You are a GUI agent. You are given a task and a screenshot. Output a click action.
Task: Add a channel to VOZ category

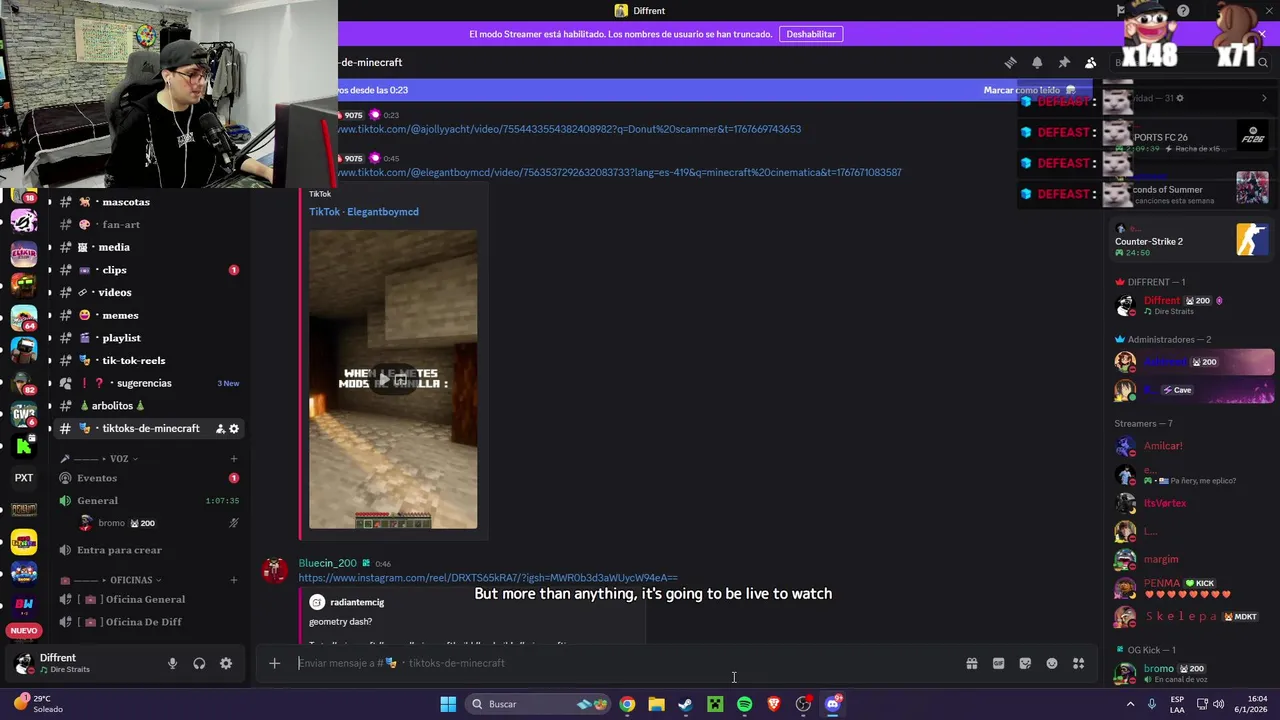click(x=234, y=459)
